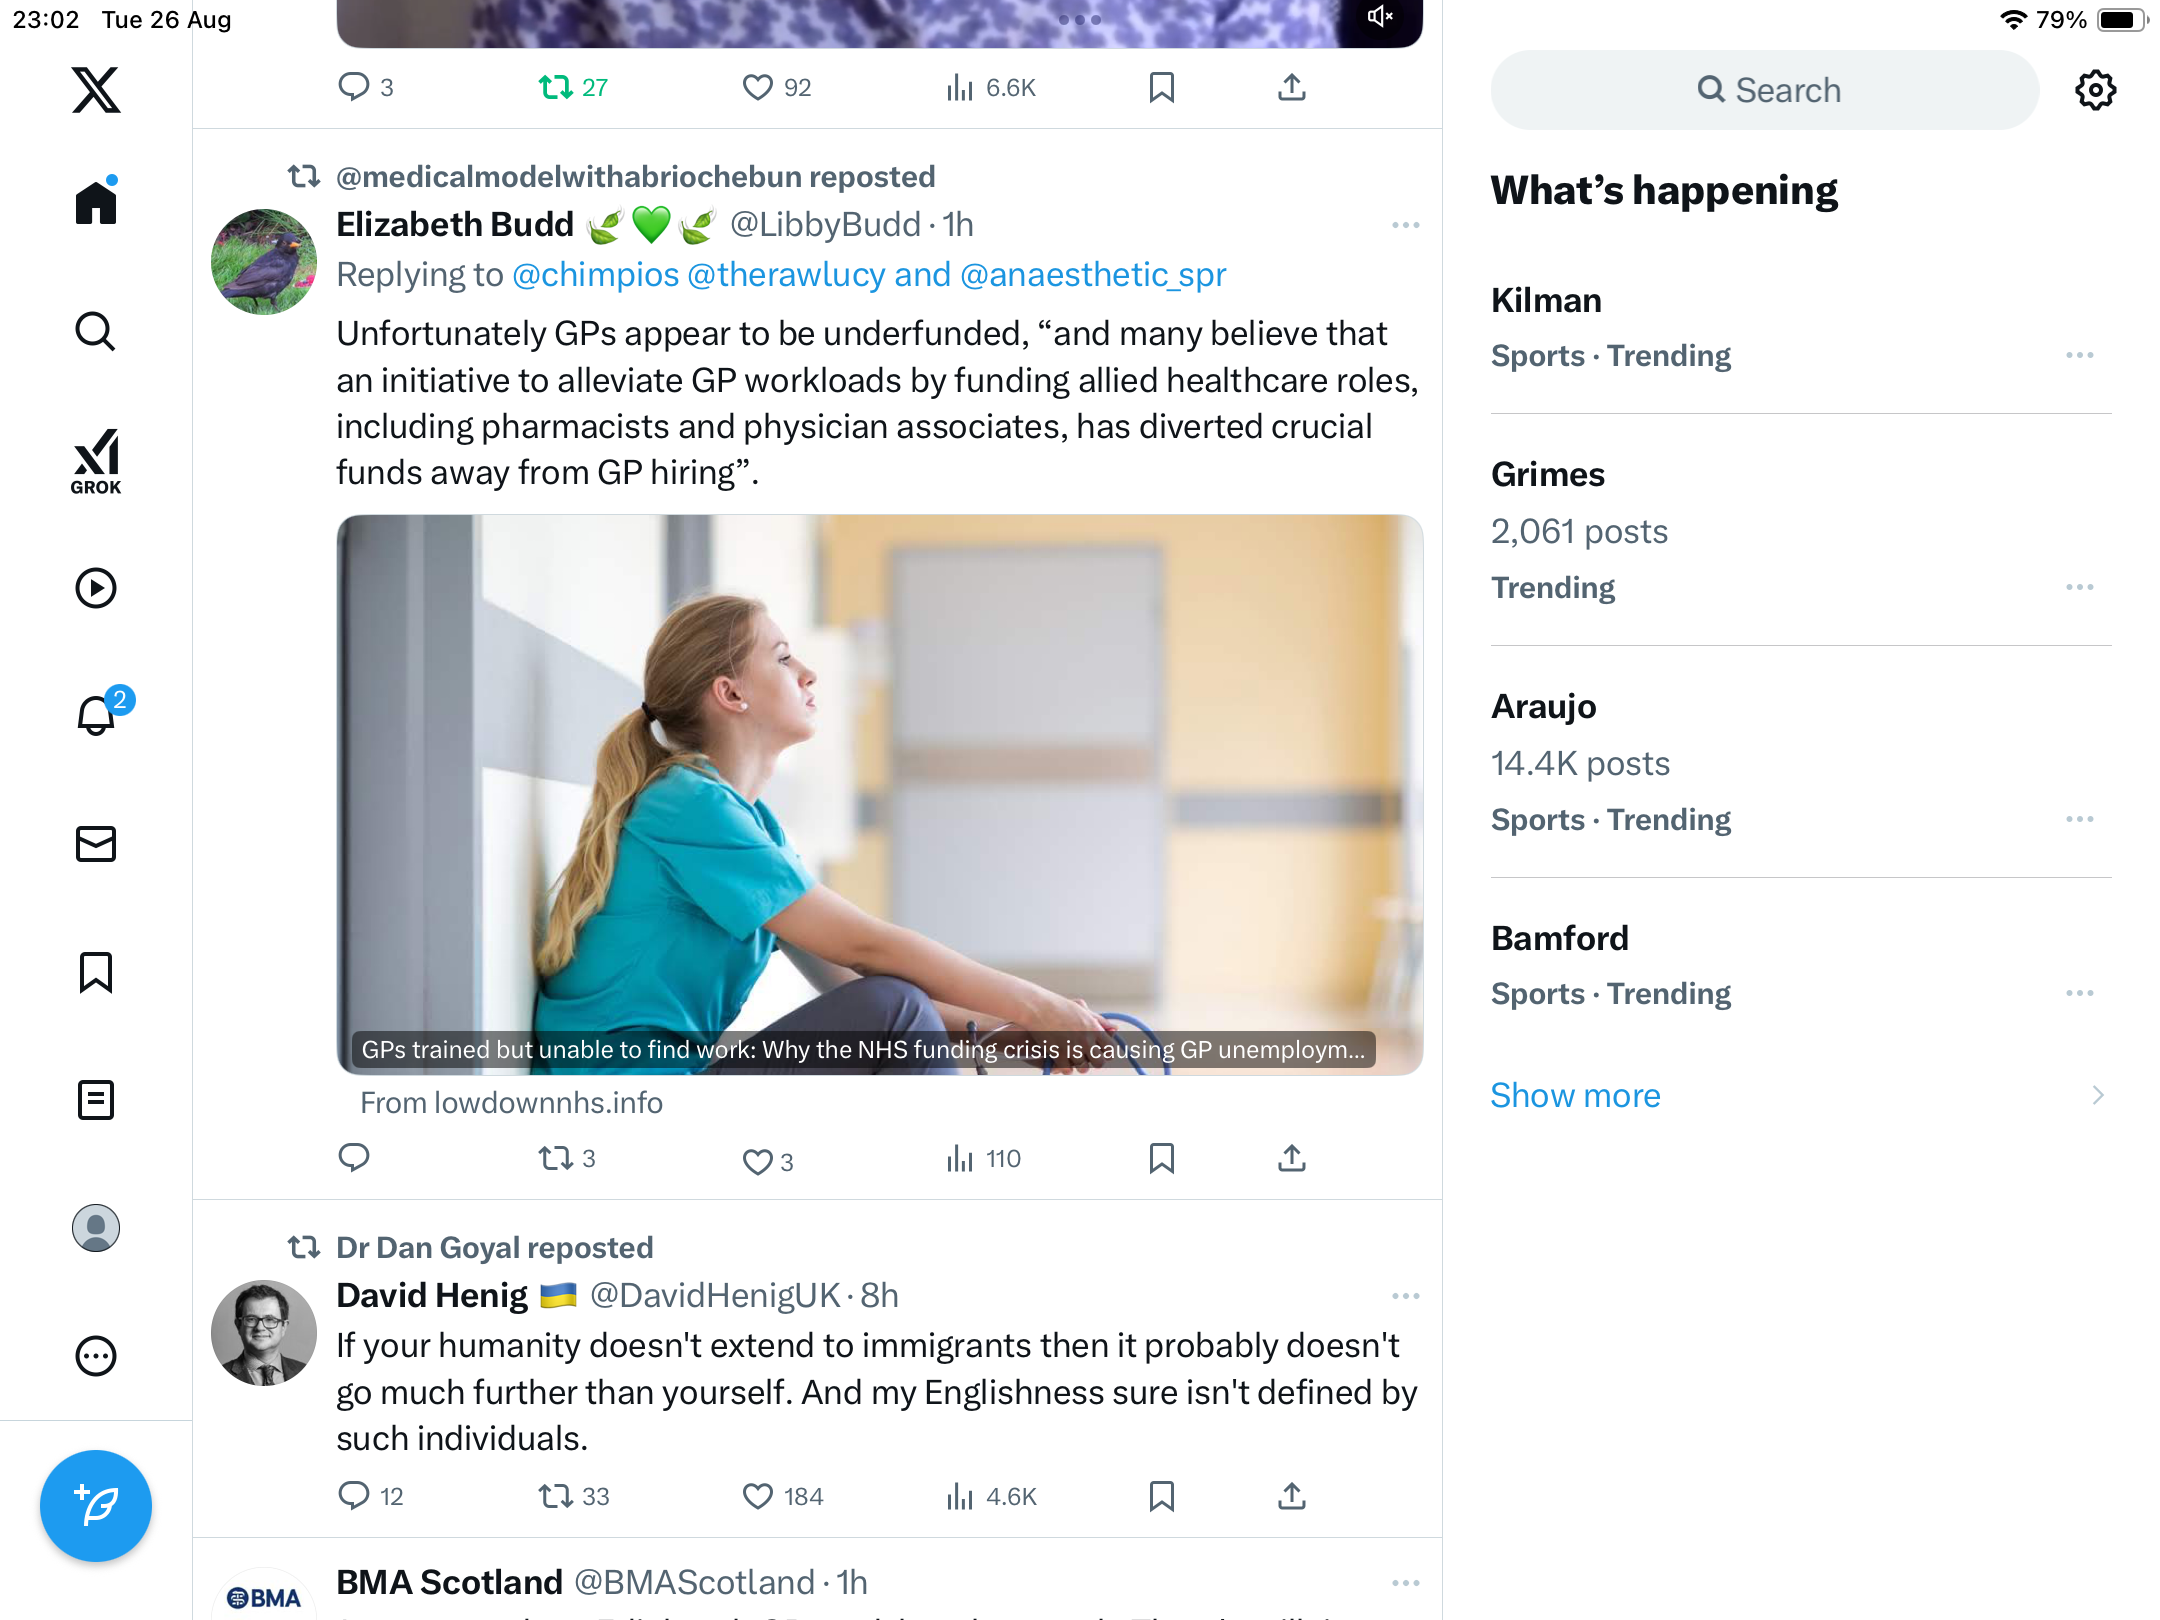Open the Lists icon in sidebar
Image resolution: width=2160 pixels, height=1620 pixels.
pos(96,1100)
